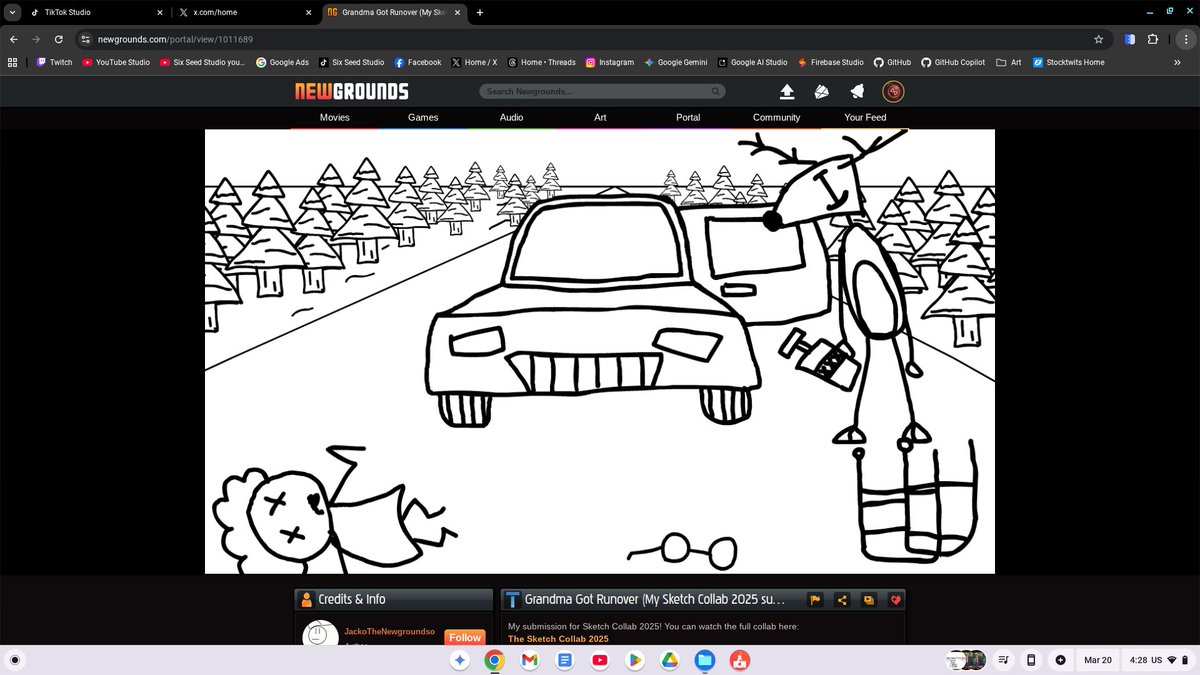This screenshot has height=675, width=1200.
Task: Open the Twitch bookmark
Action: (x=54, y=62)
